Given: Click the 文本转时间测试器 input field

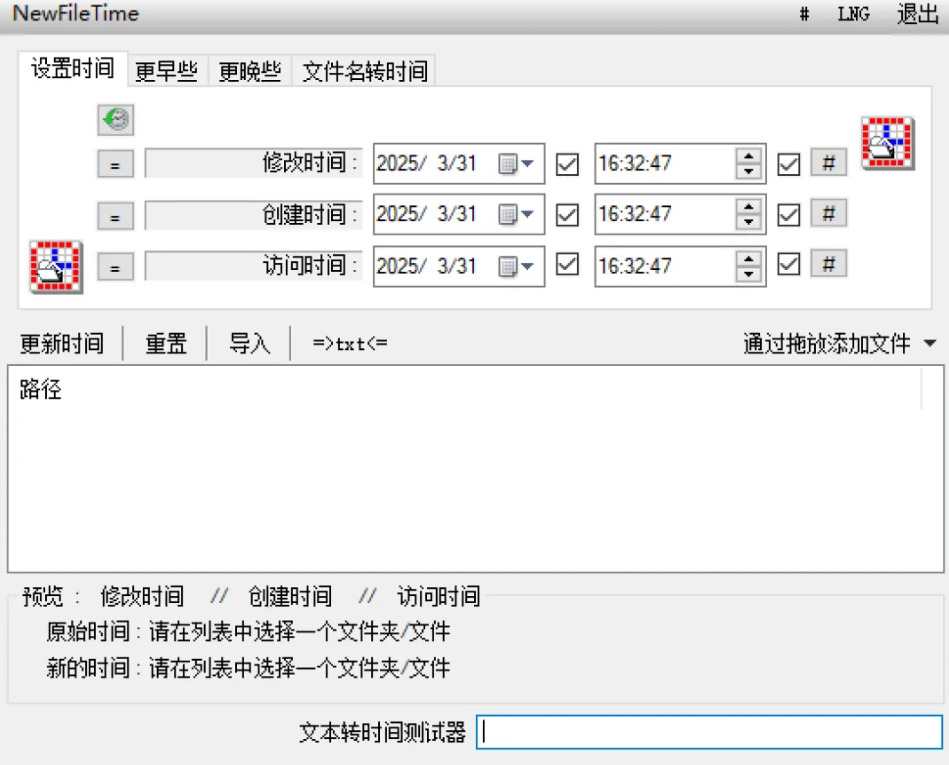Looking at the screenshot, I should click(709, 732).
